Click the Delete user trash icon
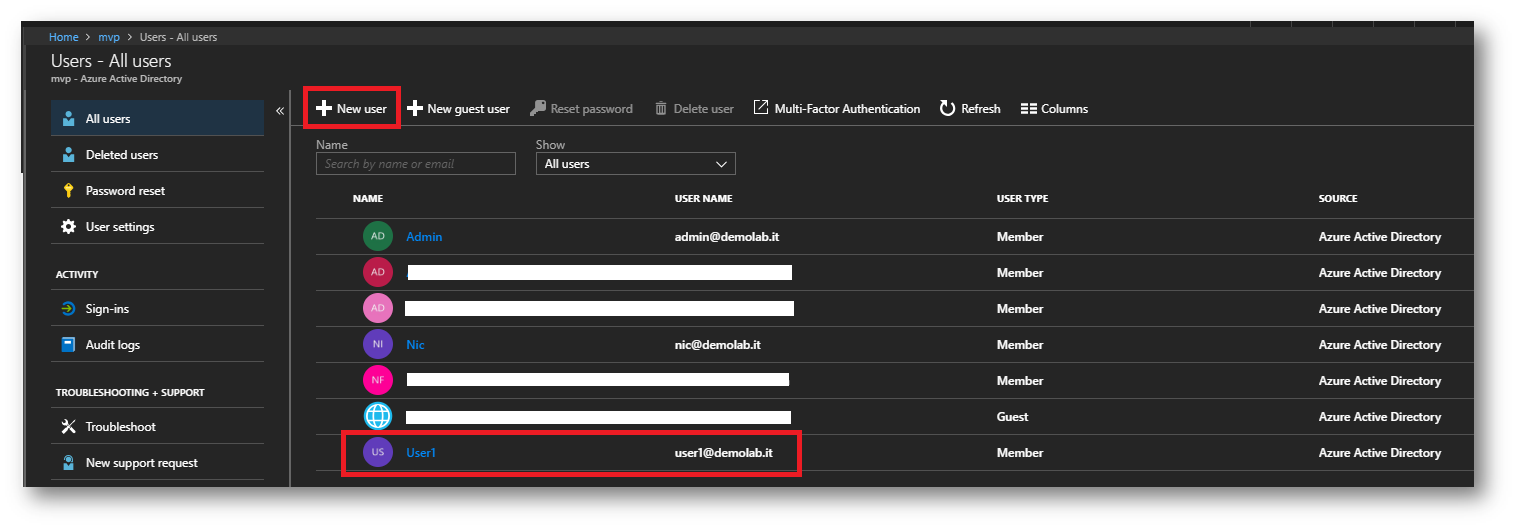The height and width of the screenshot is (529, 1516). pyautogui.click(x=661, y=108)
